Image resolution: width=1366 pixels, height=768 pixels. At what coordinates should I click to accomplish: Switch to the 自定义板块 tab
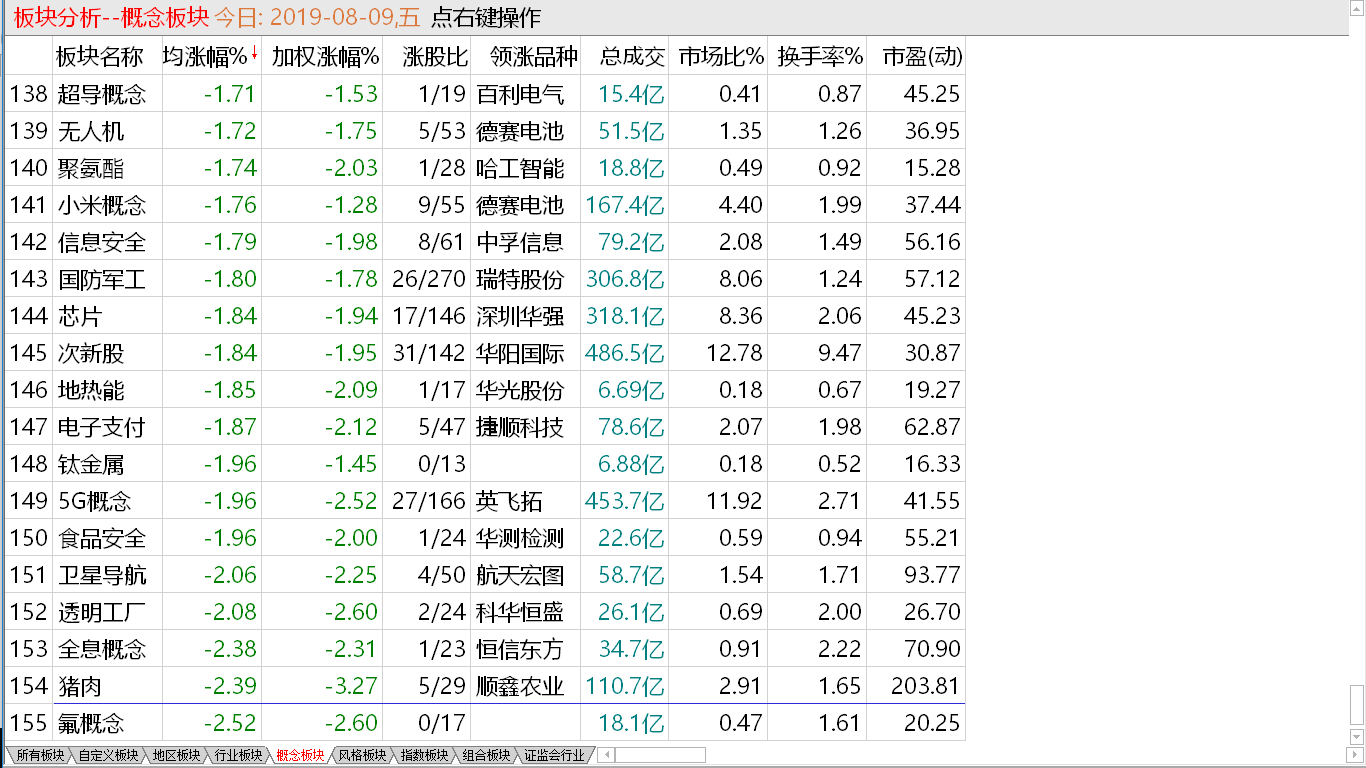point(108,755)
